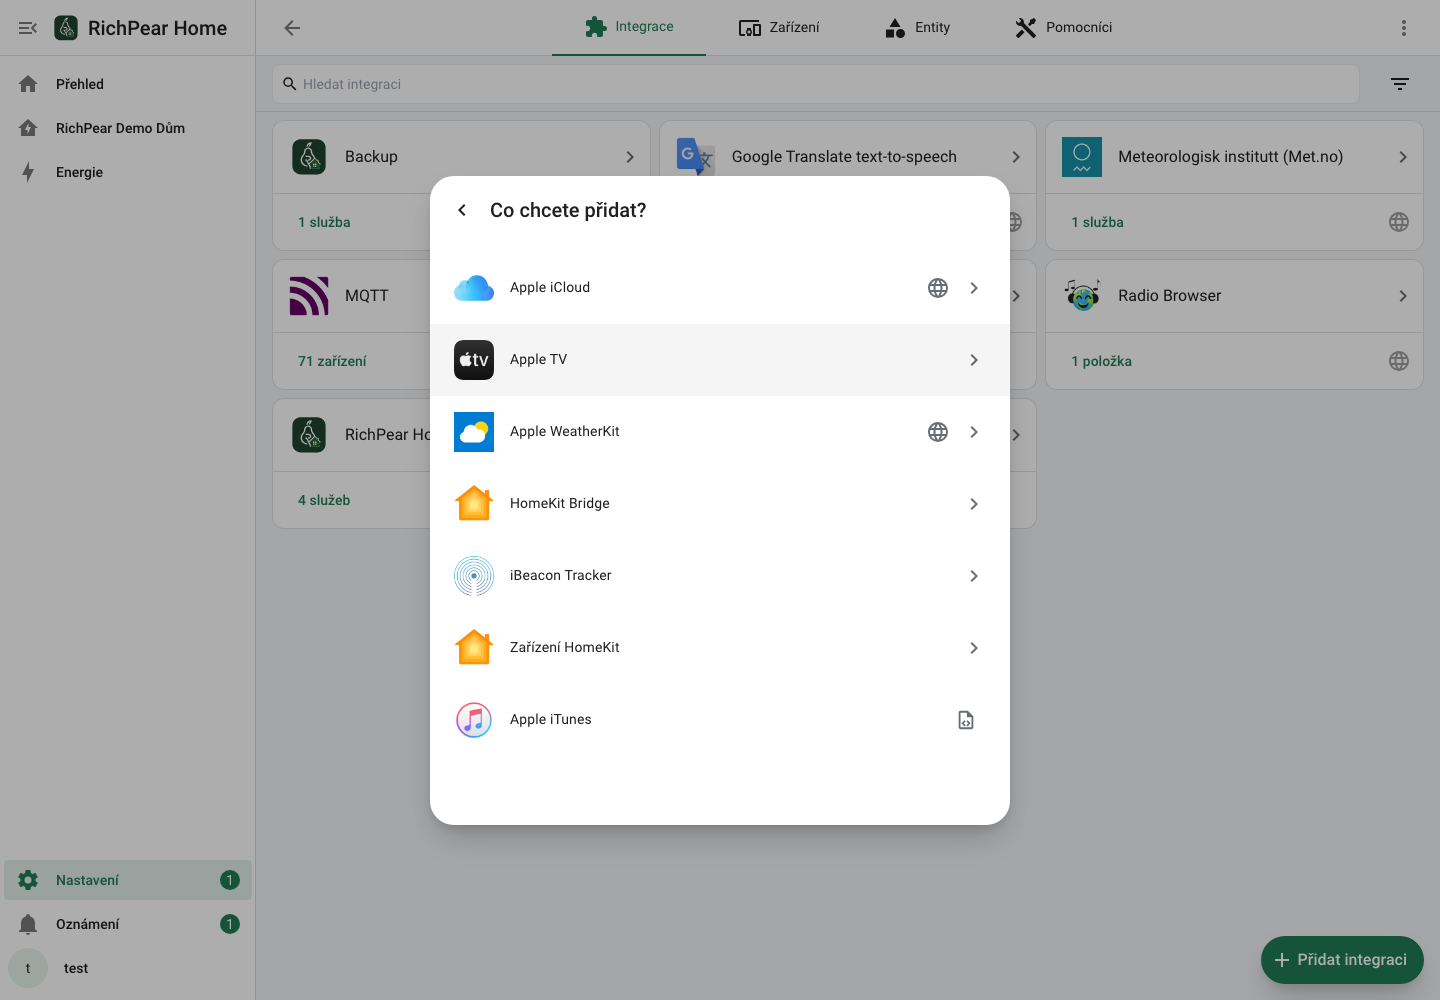Click the RichPear card logo icon

coord(309,435)
